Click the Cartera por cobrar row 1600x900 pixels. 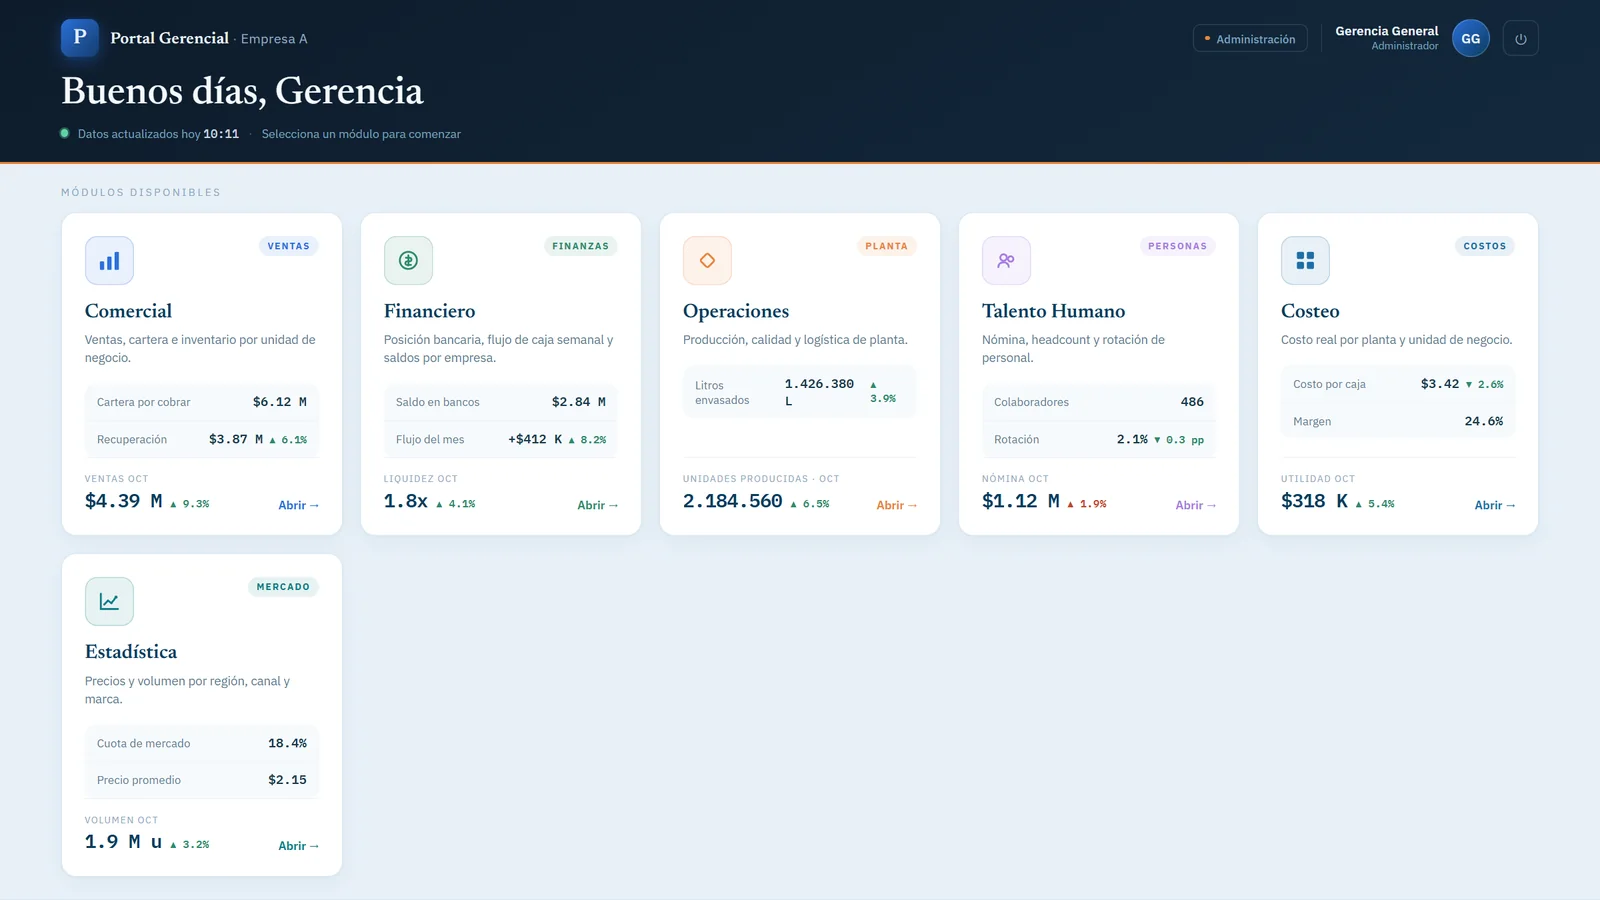pyautogui.click(x=202, y=402)
